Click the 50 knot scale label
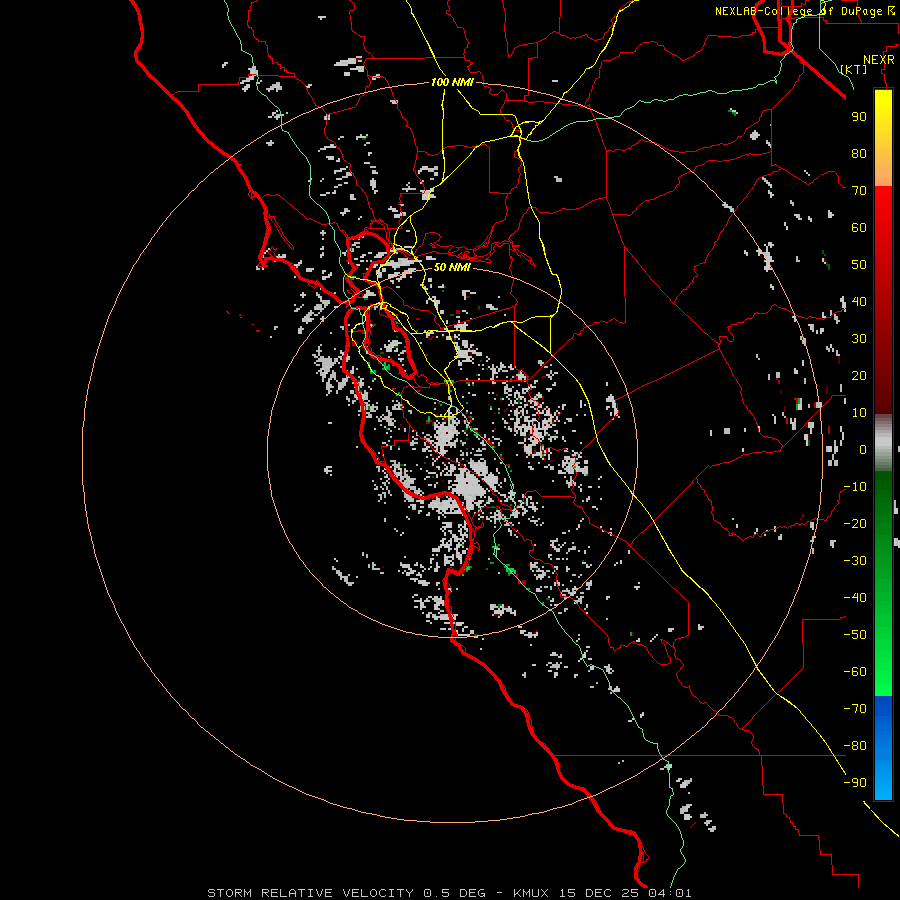The width and height of the screenshot is (900, 900). click(859, 265)
